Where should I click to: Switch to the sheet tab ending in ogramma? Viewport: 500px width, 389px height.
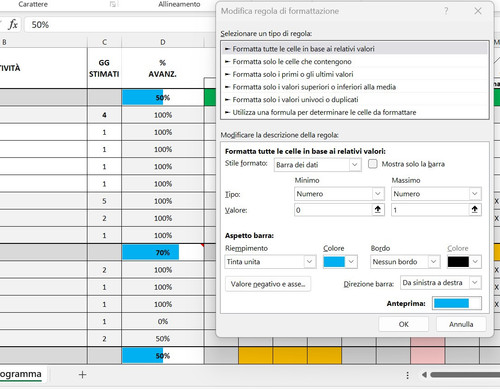pyautogui.click(x=21, y=374)
